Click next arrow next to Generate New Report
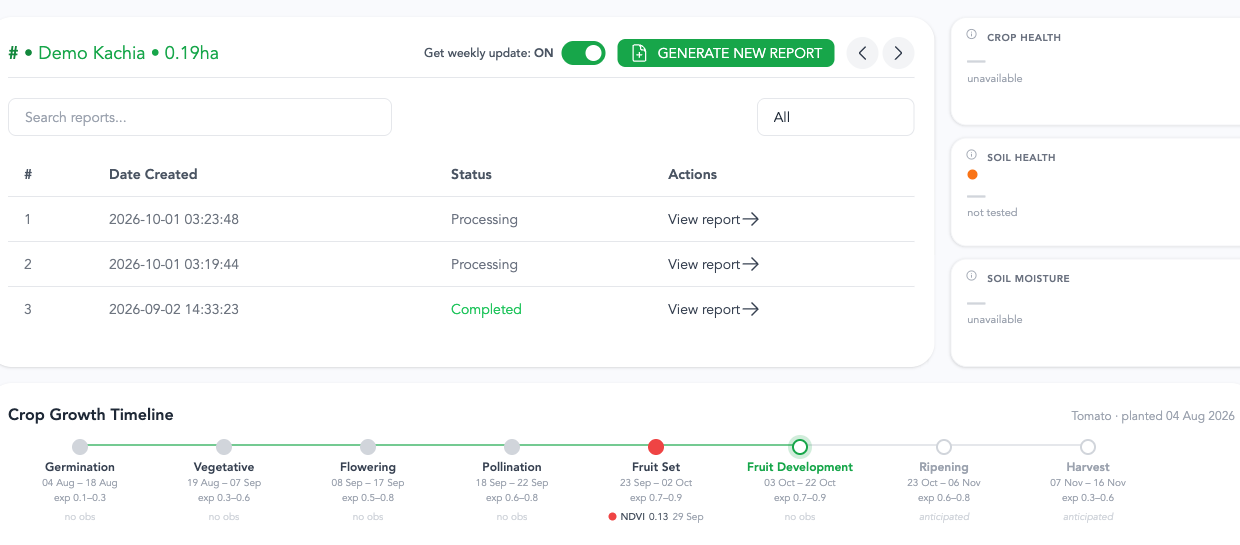 (898, 53)
